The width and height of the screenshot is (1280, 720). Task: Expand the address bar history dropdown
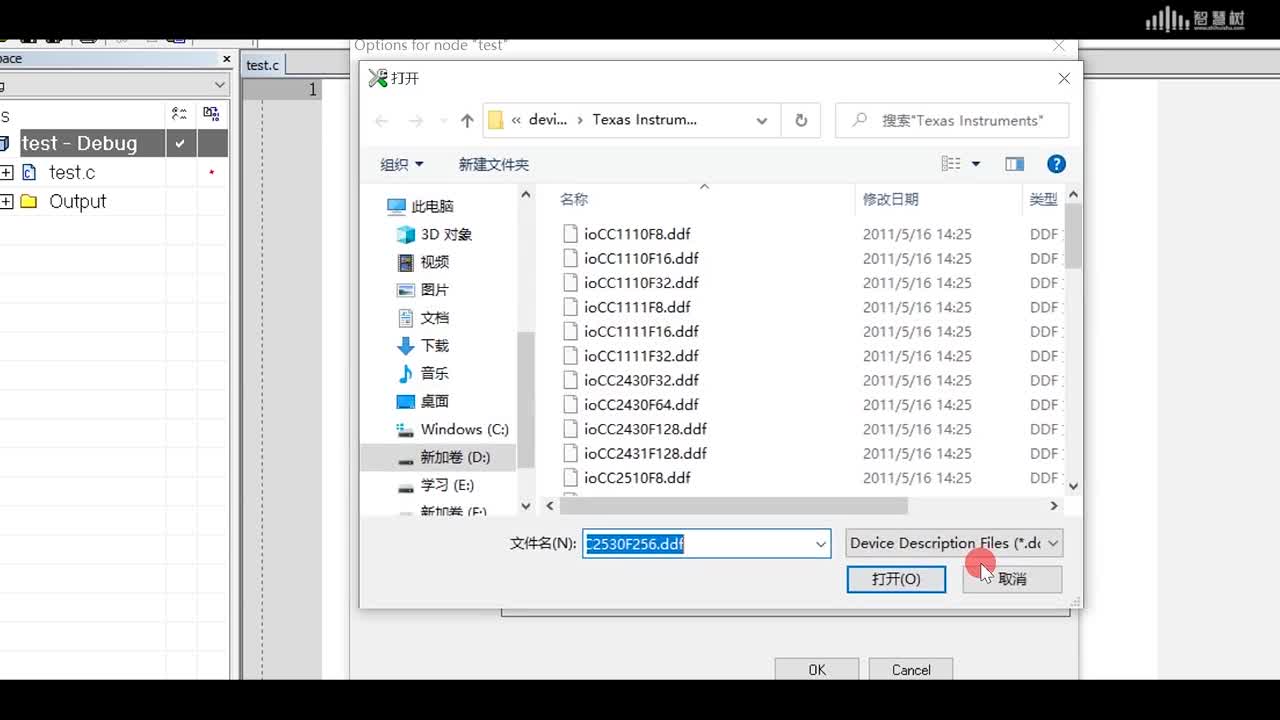[762, 120]
